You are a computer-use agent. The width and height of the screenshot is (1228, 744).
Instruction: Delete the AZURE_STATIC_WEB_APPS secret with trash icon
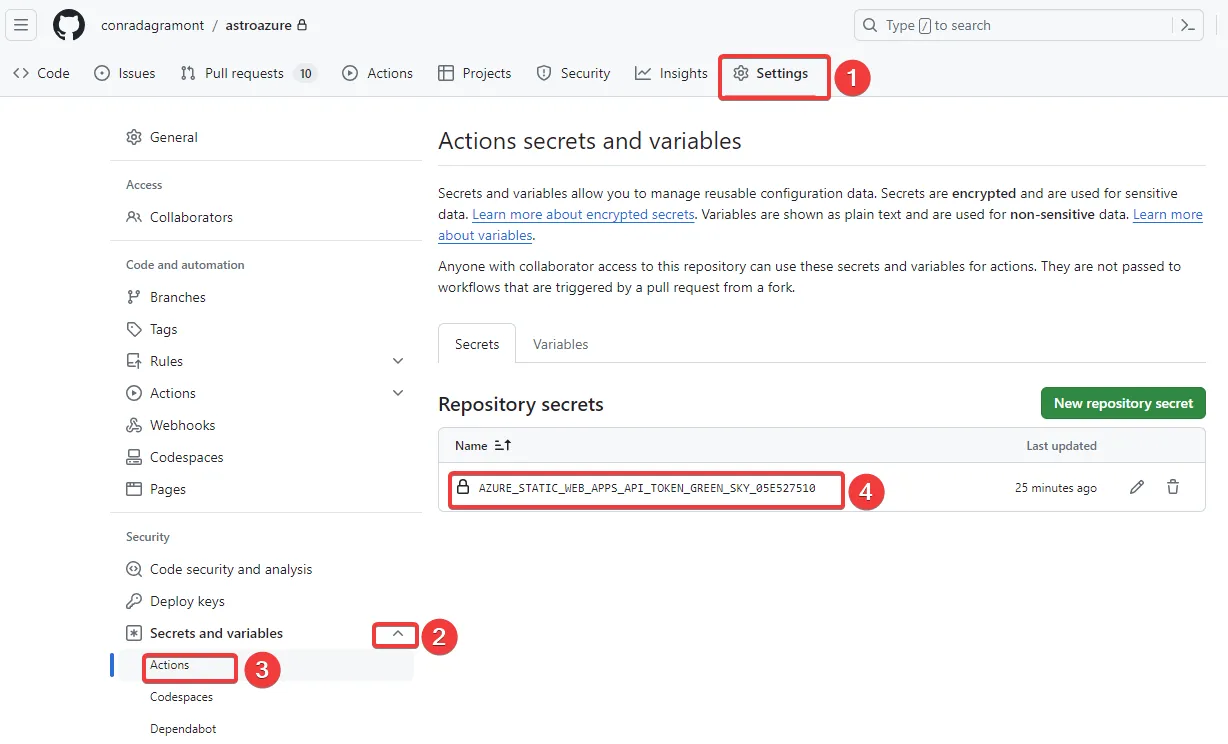point(1173,487)
